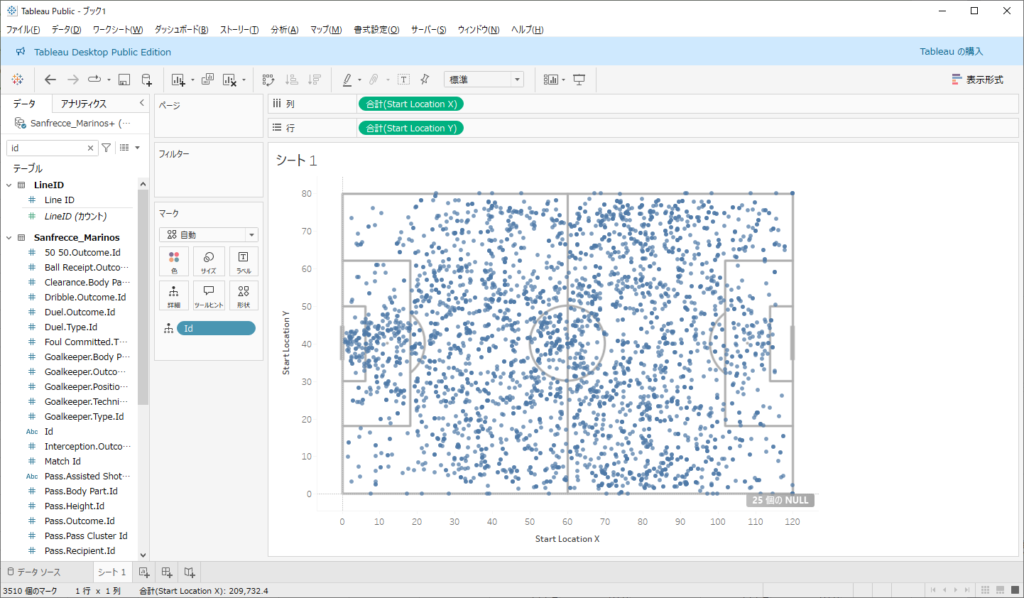The height and width of the screenshot is (598, 1024).
Task: Switch to the データ ソース tab
Action: coord(34,573)
